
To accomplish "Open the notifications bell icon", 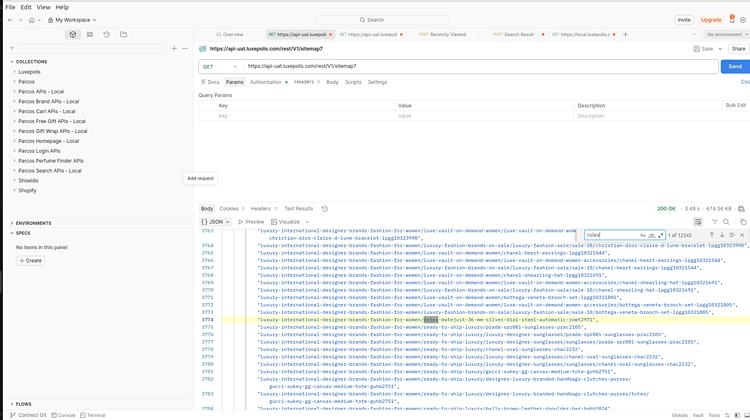I will pyautogui.click(x=732, y=20).
